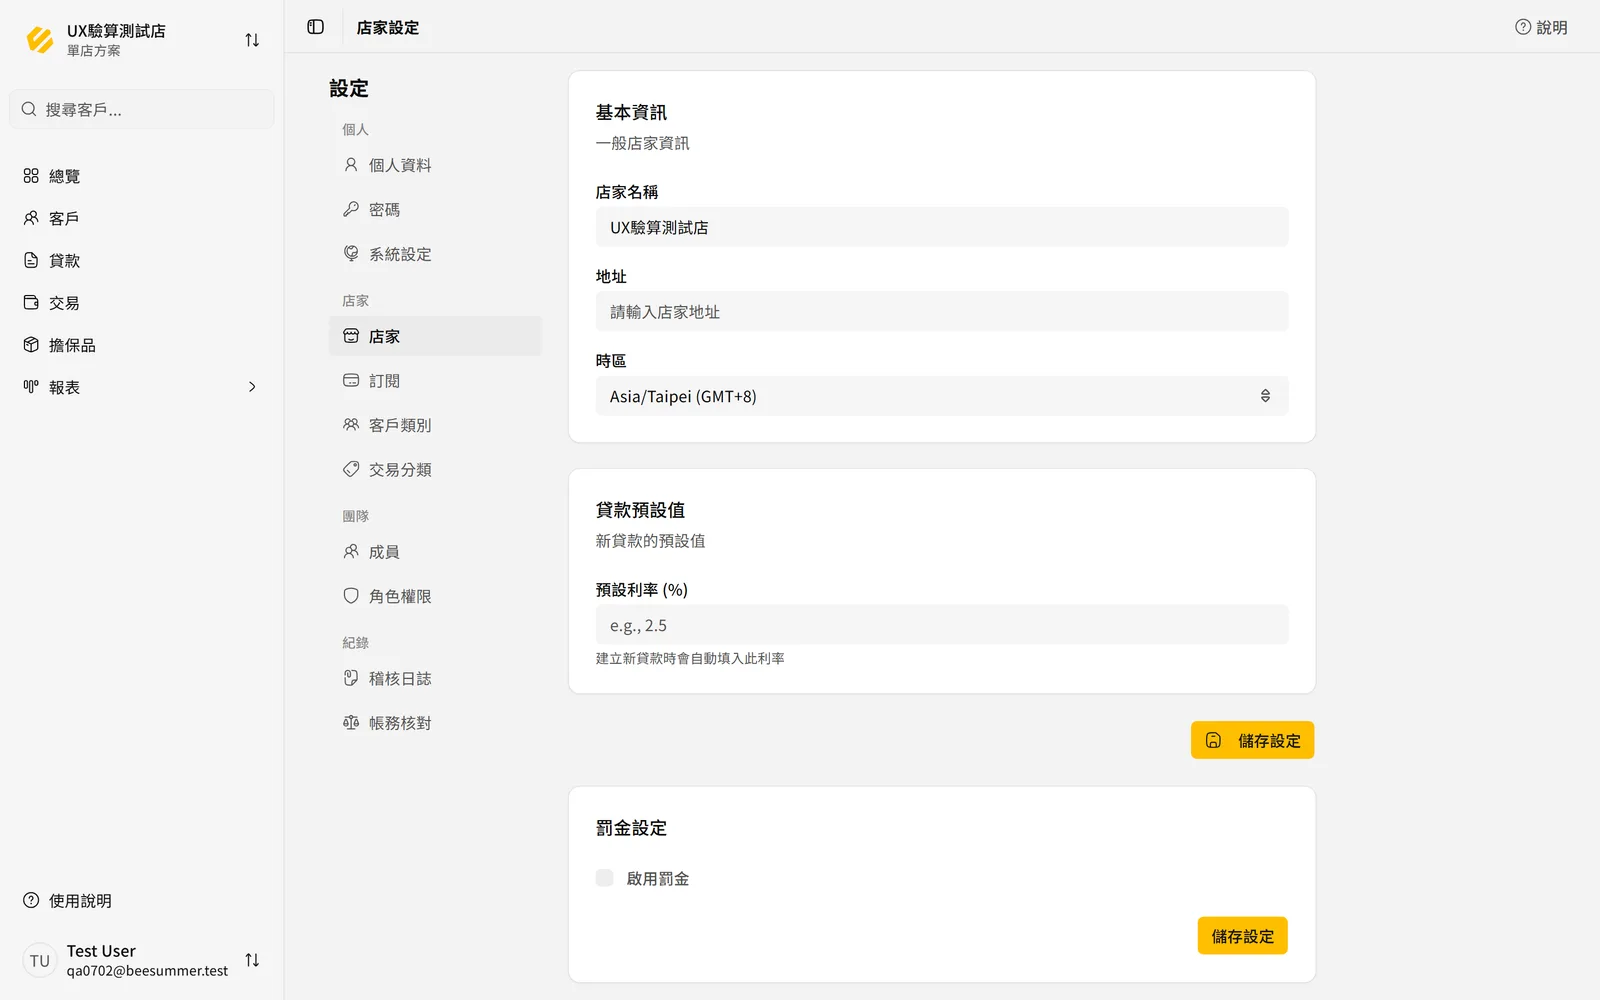Save penalty settings in 罰金設定 card
1600x1000 pixels.
[x=1242, y=936]
